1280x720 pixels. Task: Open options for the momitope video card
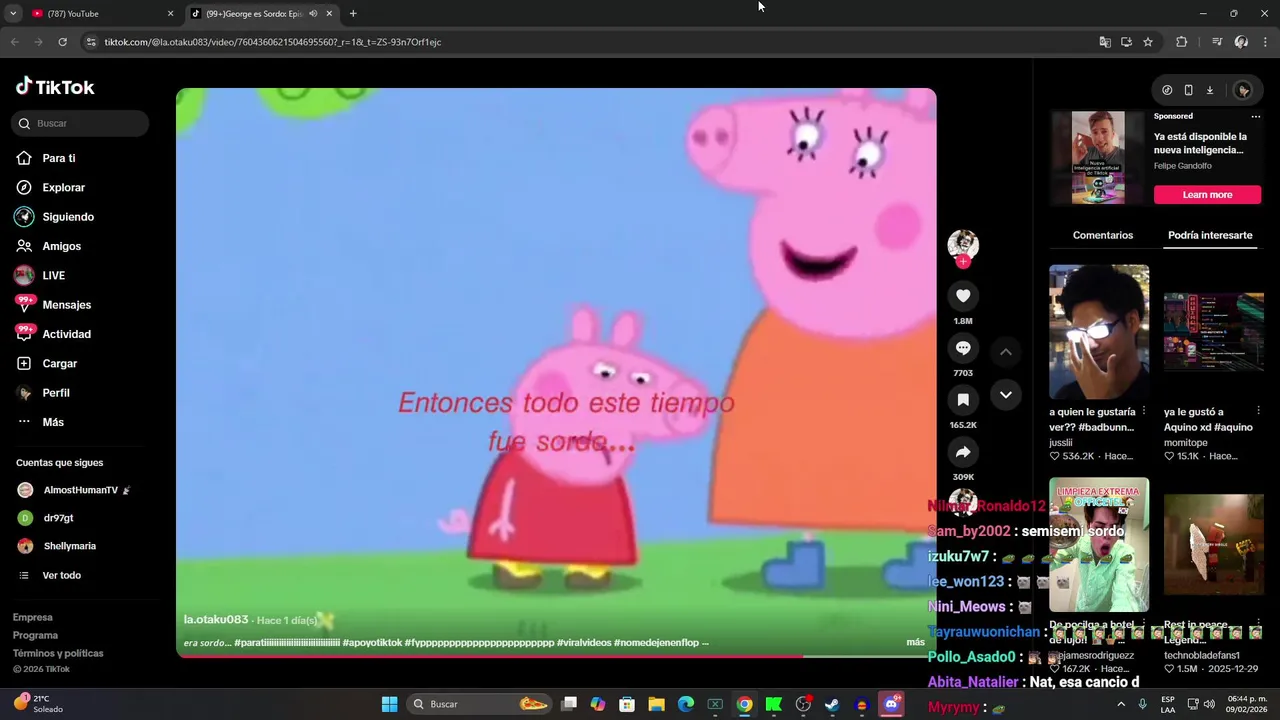click(1258, 411)
